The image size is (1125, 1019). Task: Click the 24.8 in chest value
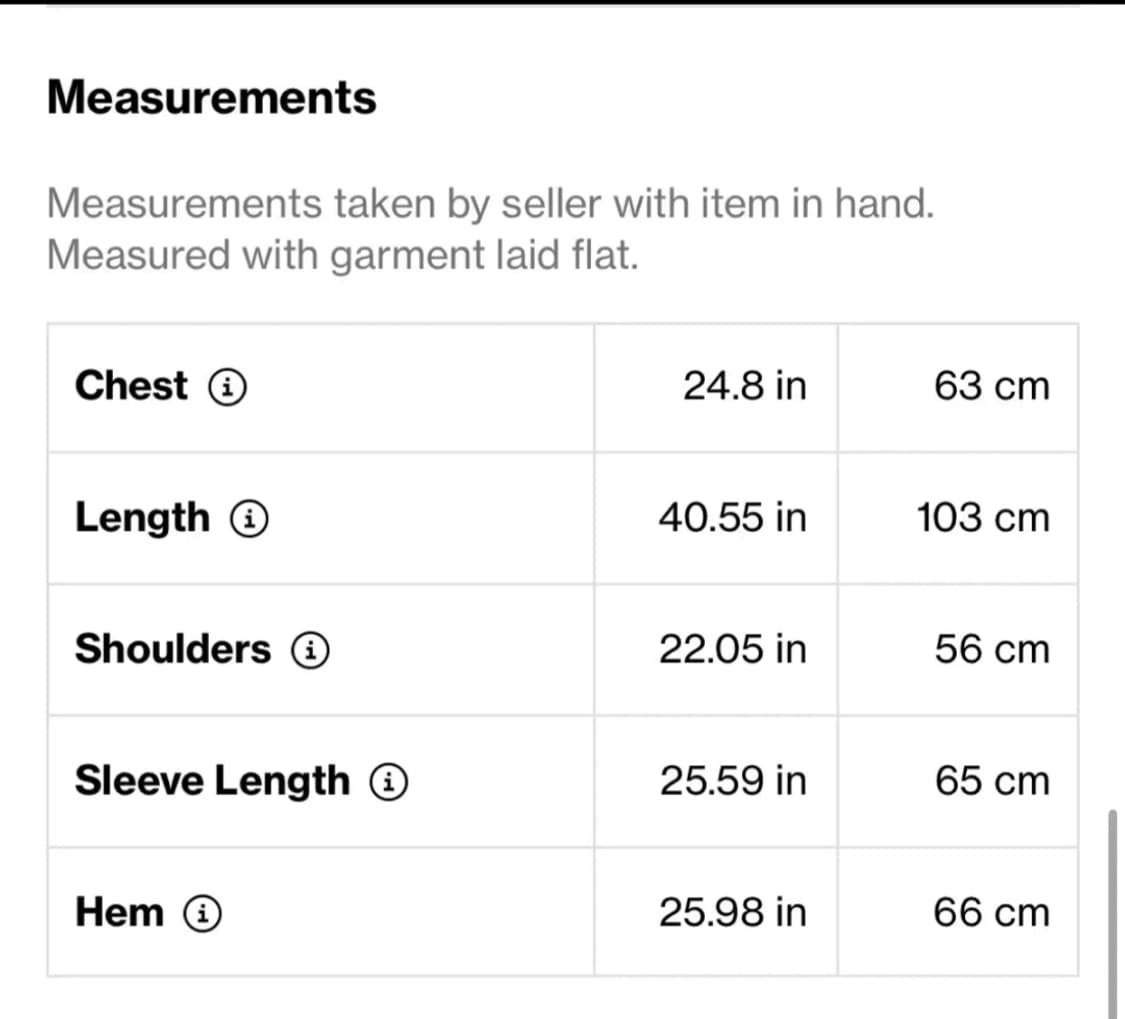[744, 385]
